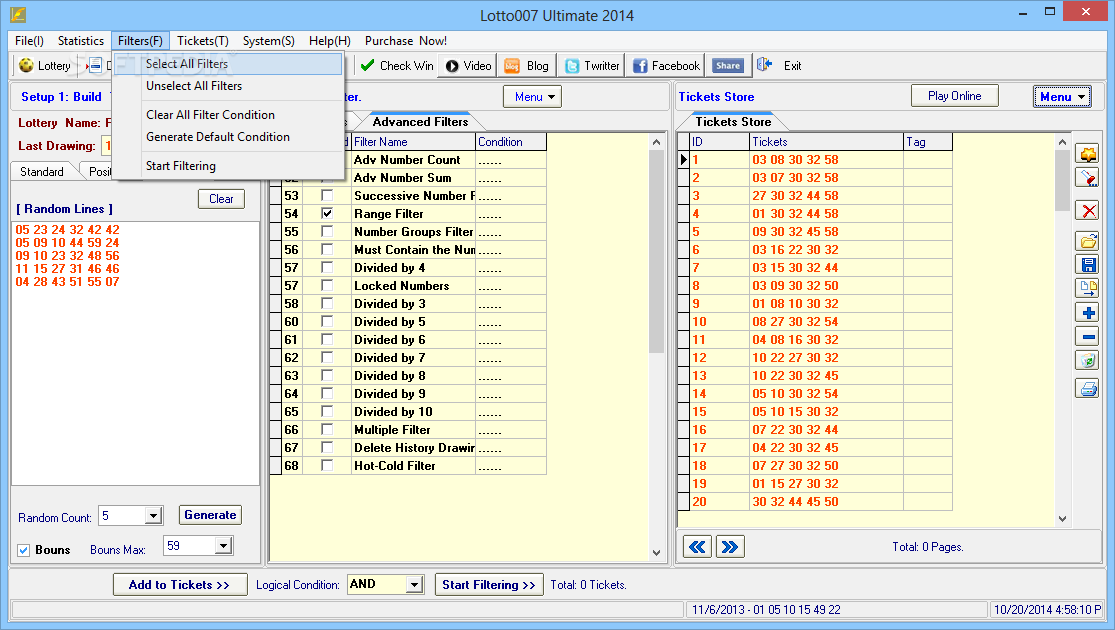Image resolution: width=1115 pixels, height=630 pixels.
Task: Choose Clear All Filter Condition entry
Action: click(228, 115)
